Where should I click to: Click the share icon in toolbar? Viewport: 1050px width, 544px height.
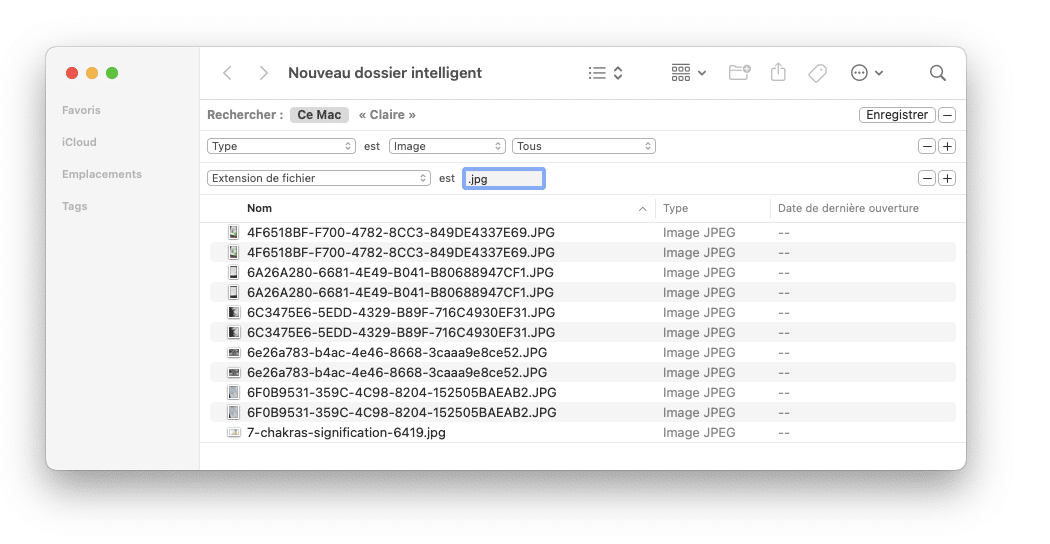point(779,73)
